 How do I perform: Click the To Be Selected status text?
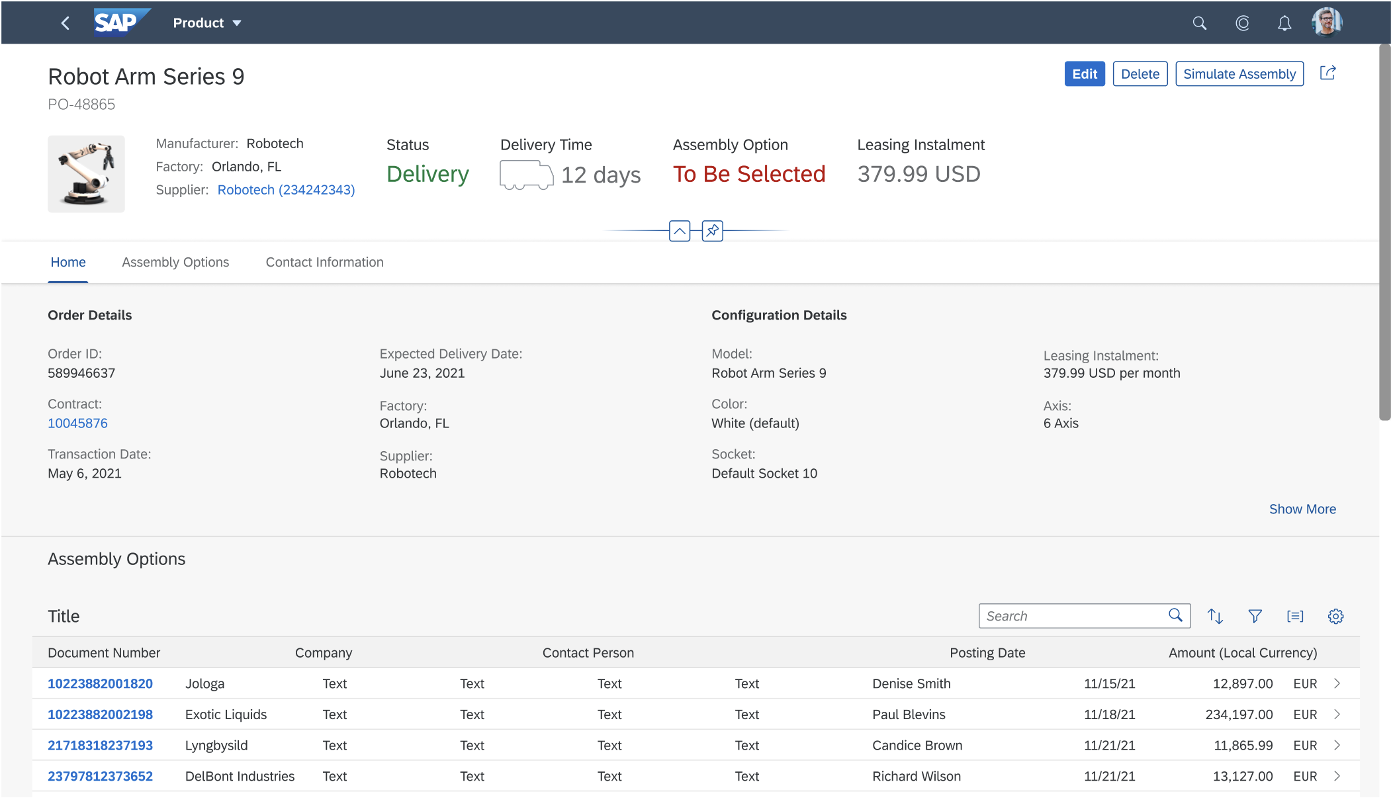pos(749,174)
